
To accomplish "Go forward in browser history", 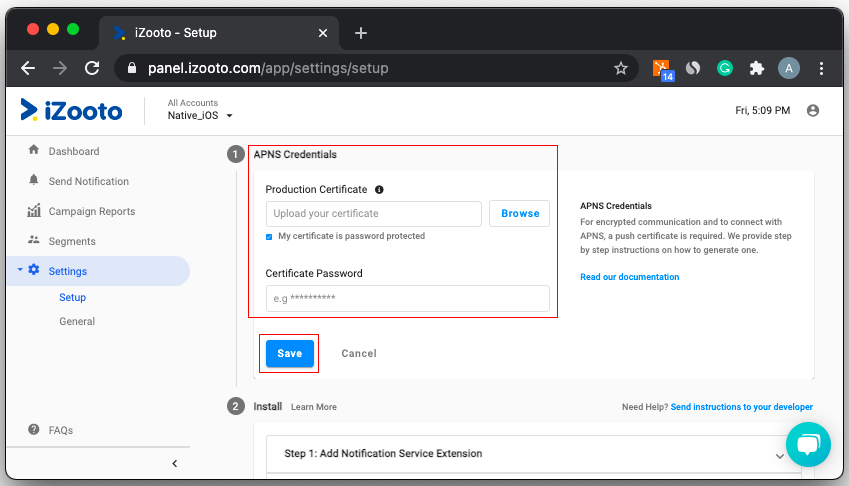I will [x=60, y=68].
